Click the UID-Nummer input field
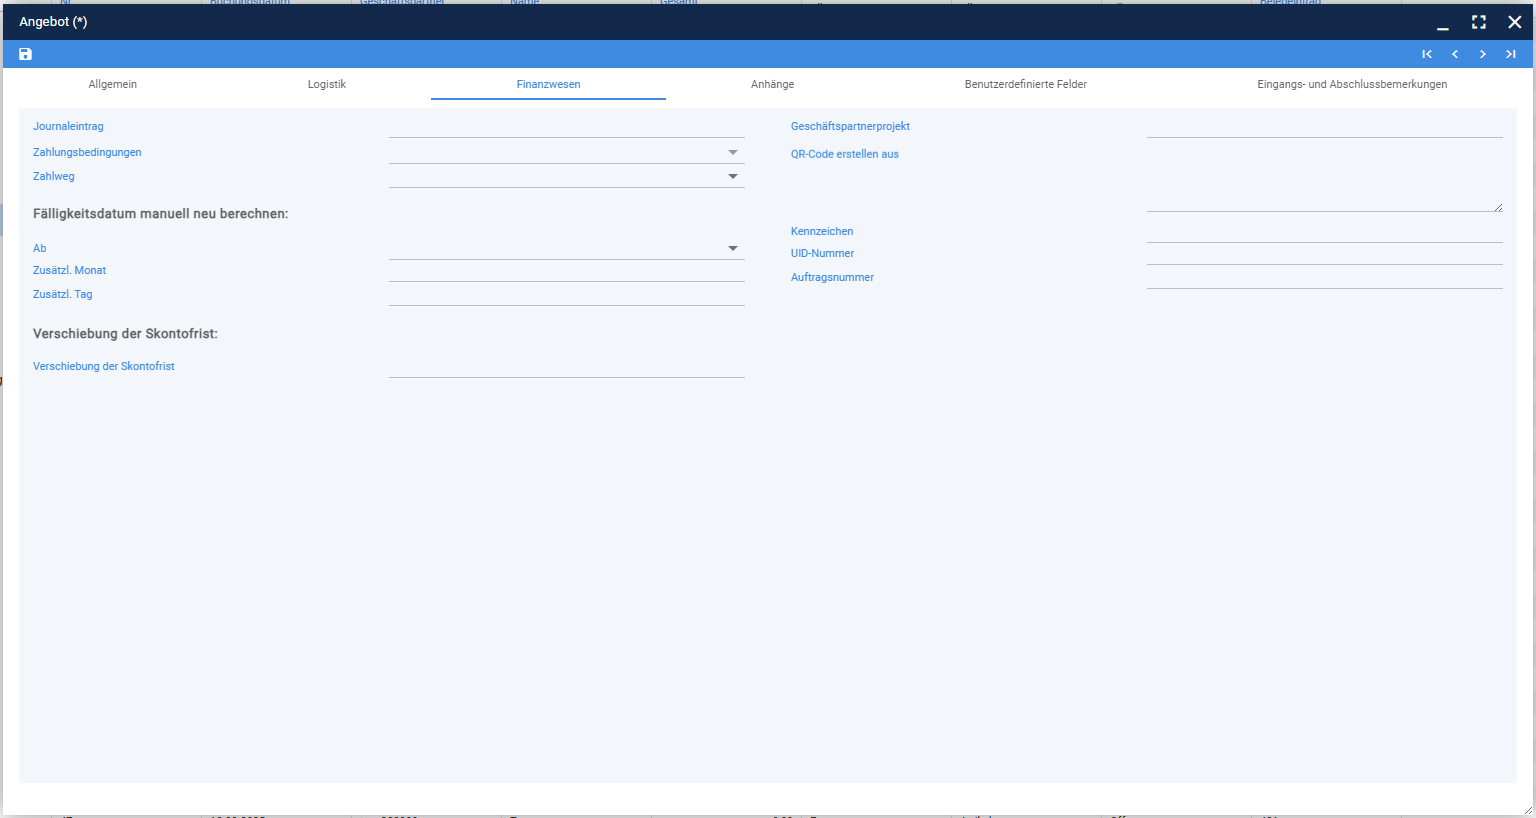1536x818 pixels. [x=1325, y=254]
